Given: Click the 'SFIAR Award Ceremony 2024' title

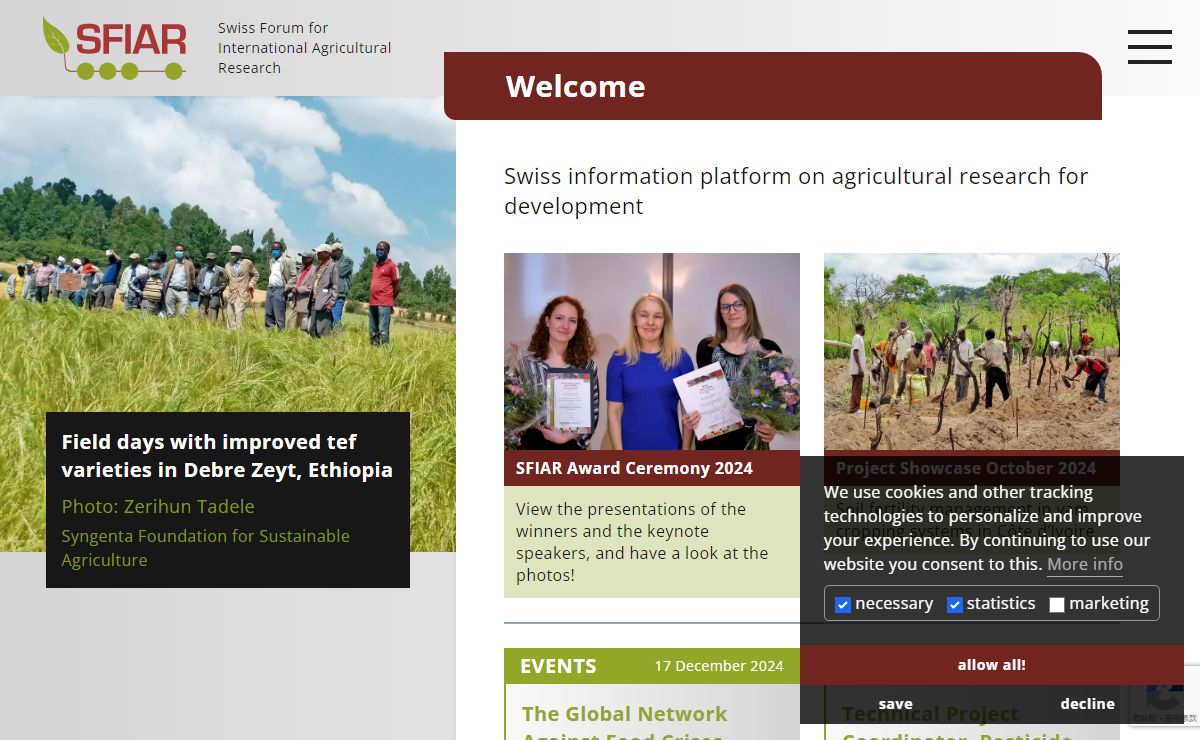Looking at the screenshot, I should click(634, 468).
